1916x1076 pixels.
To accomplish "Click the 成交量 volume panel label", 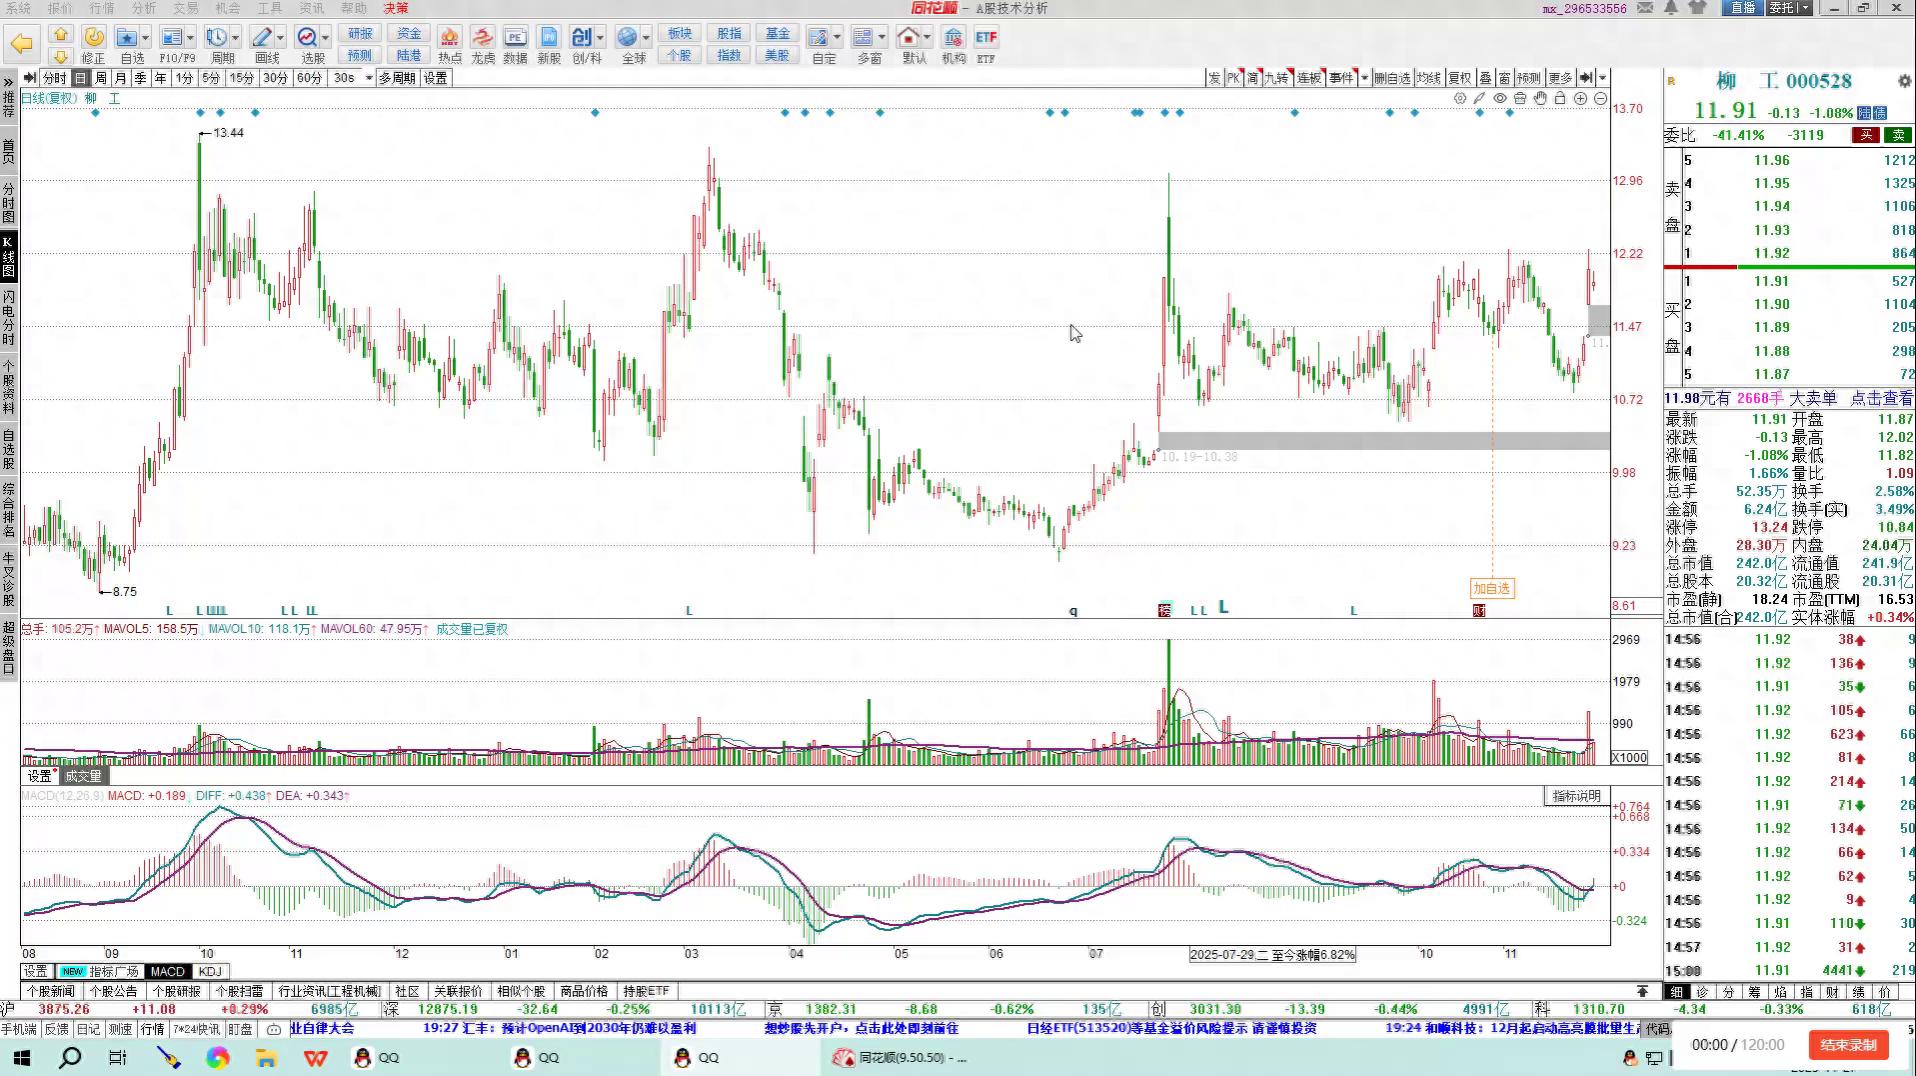I will [x=83, y=776].
